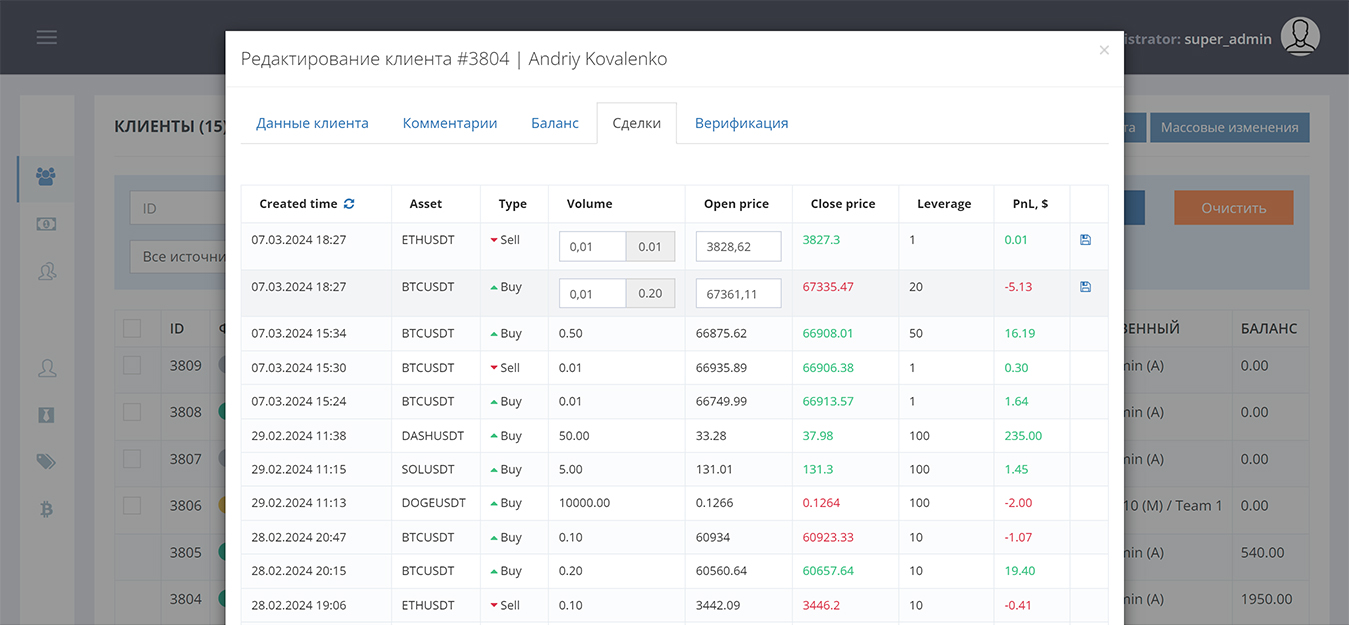The height and width of the screenshot is (625, 1349).
Task: Click the ETHUSDT open price input 3828,62
Action: (x=738, y=247)
